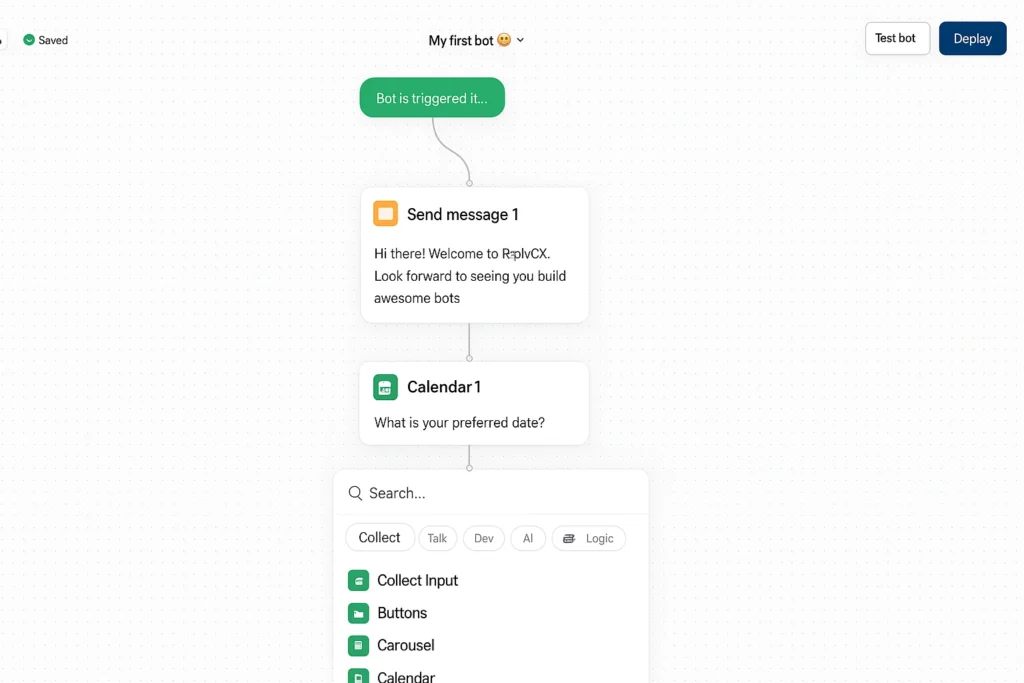1024x683 pixels.
Task: Select the Collect Input block icon
Action: (359, 580)
